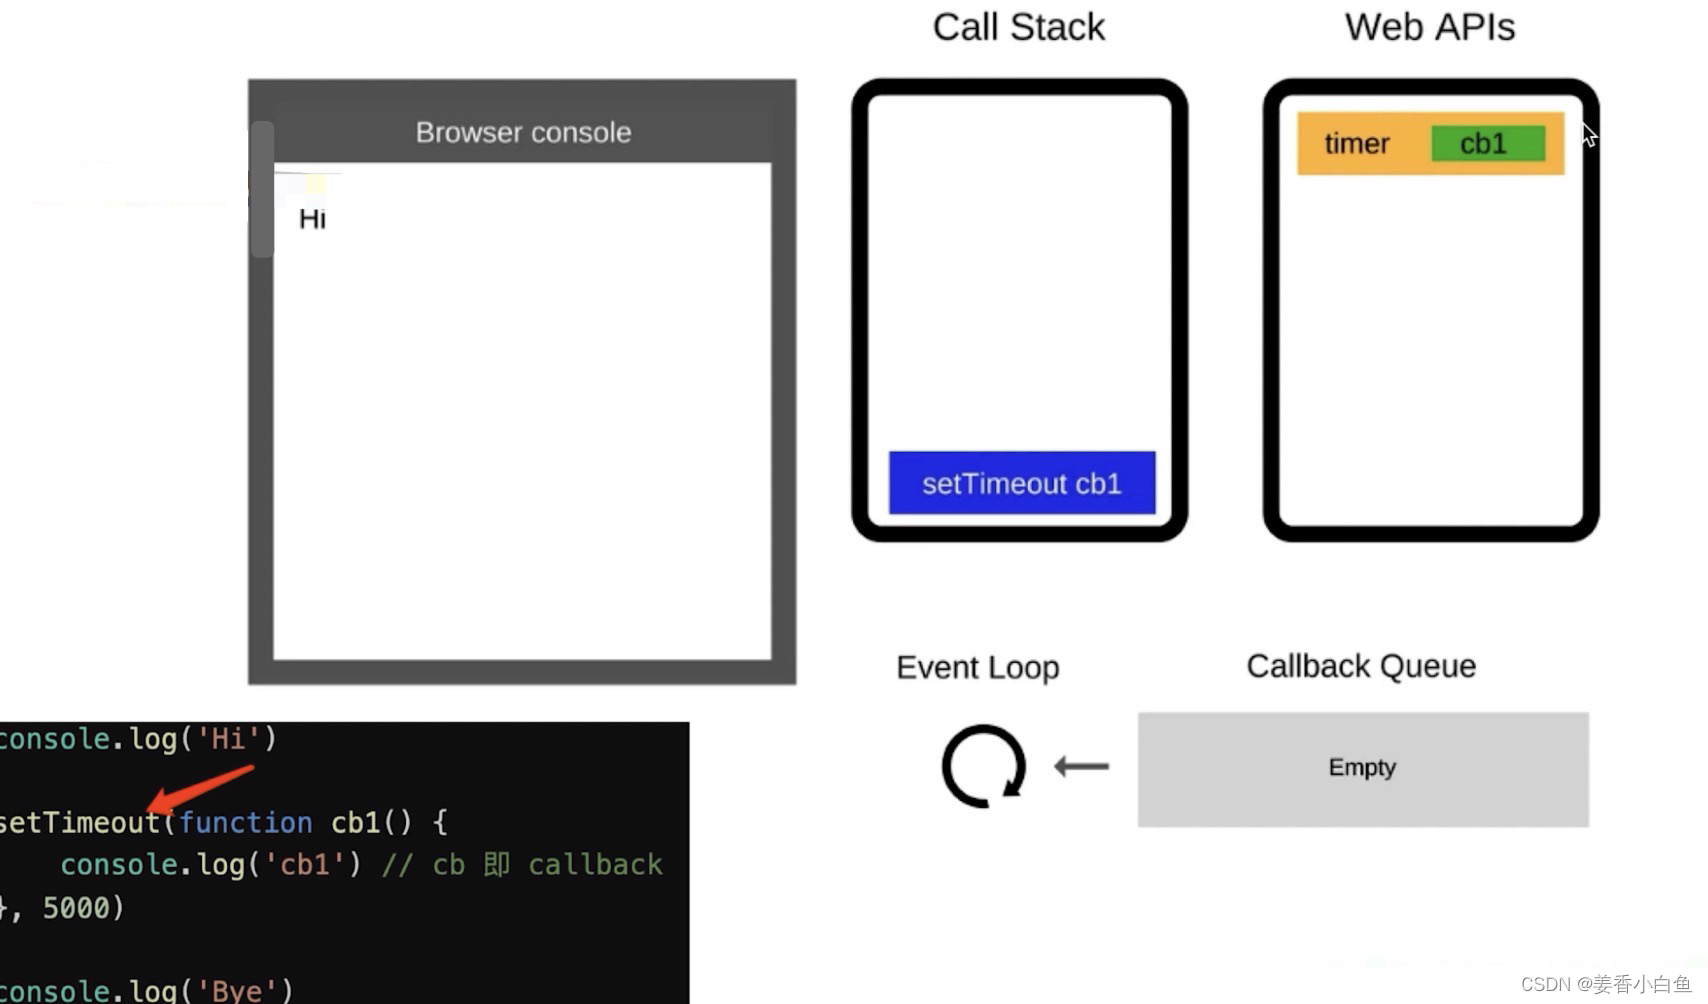
Task: Click the blue setTimeout cb1 block
Action: (x=1022, y=483)
